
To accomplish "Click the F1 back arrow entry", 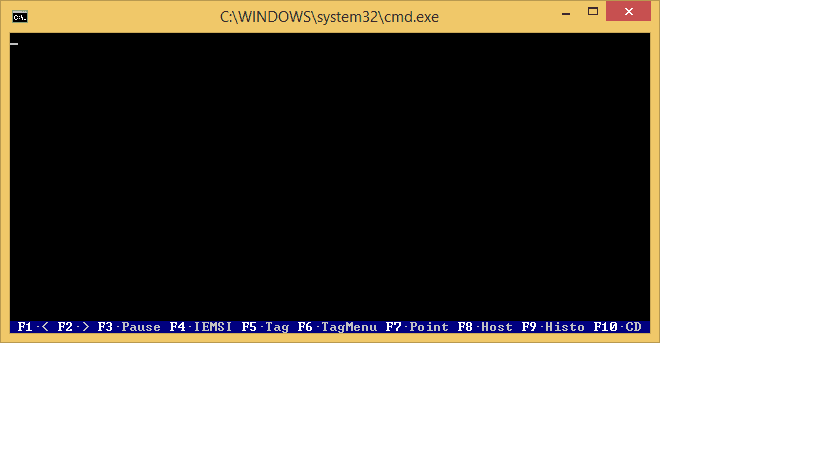I will pos(33,327).
